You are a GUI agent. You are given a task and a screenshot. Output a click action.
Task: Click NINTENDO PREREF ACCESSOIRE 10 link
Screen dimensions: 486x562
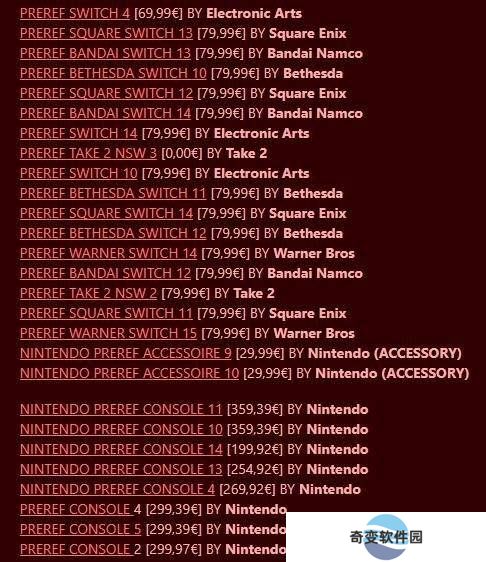129,373
